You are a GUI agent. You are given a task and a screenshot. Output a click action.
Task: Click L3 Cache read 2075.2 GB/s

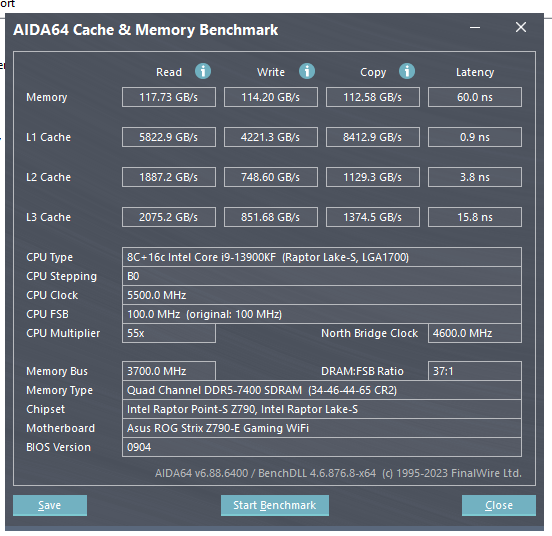(169, 217)
